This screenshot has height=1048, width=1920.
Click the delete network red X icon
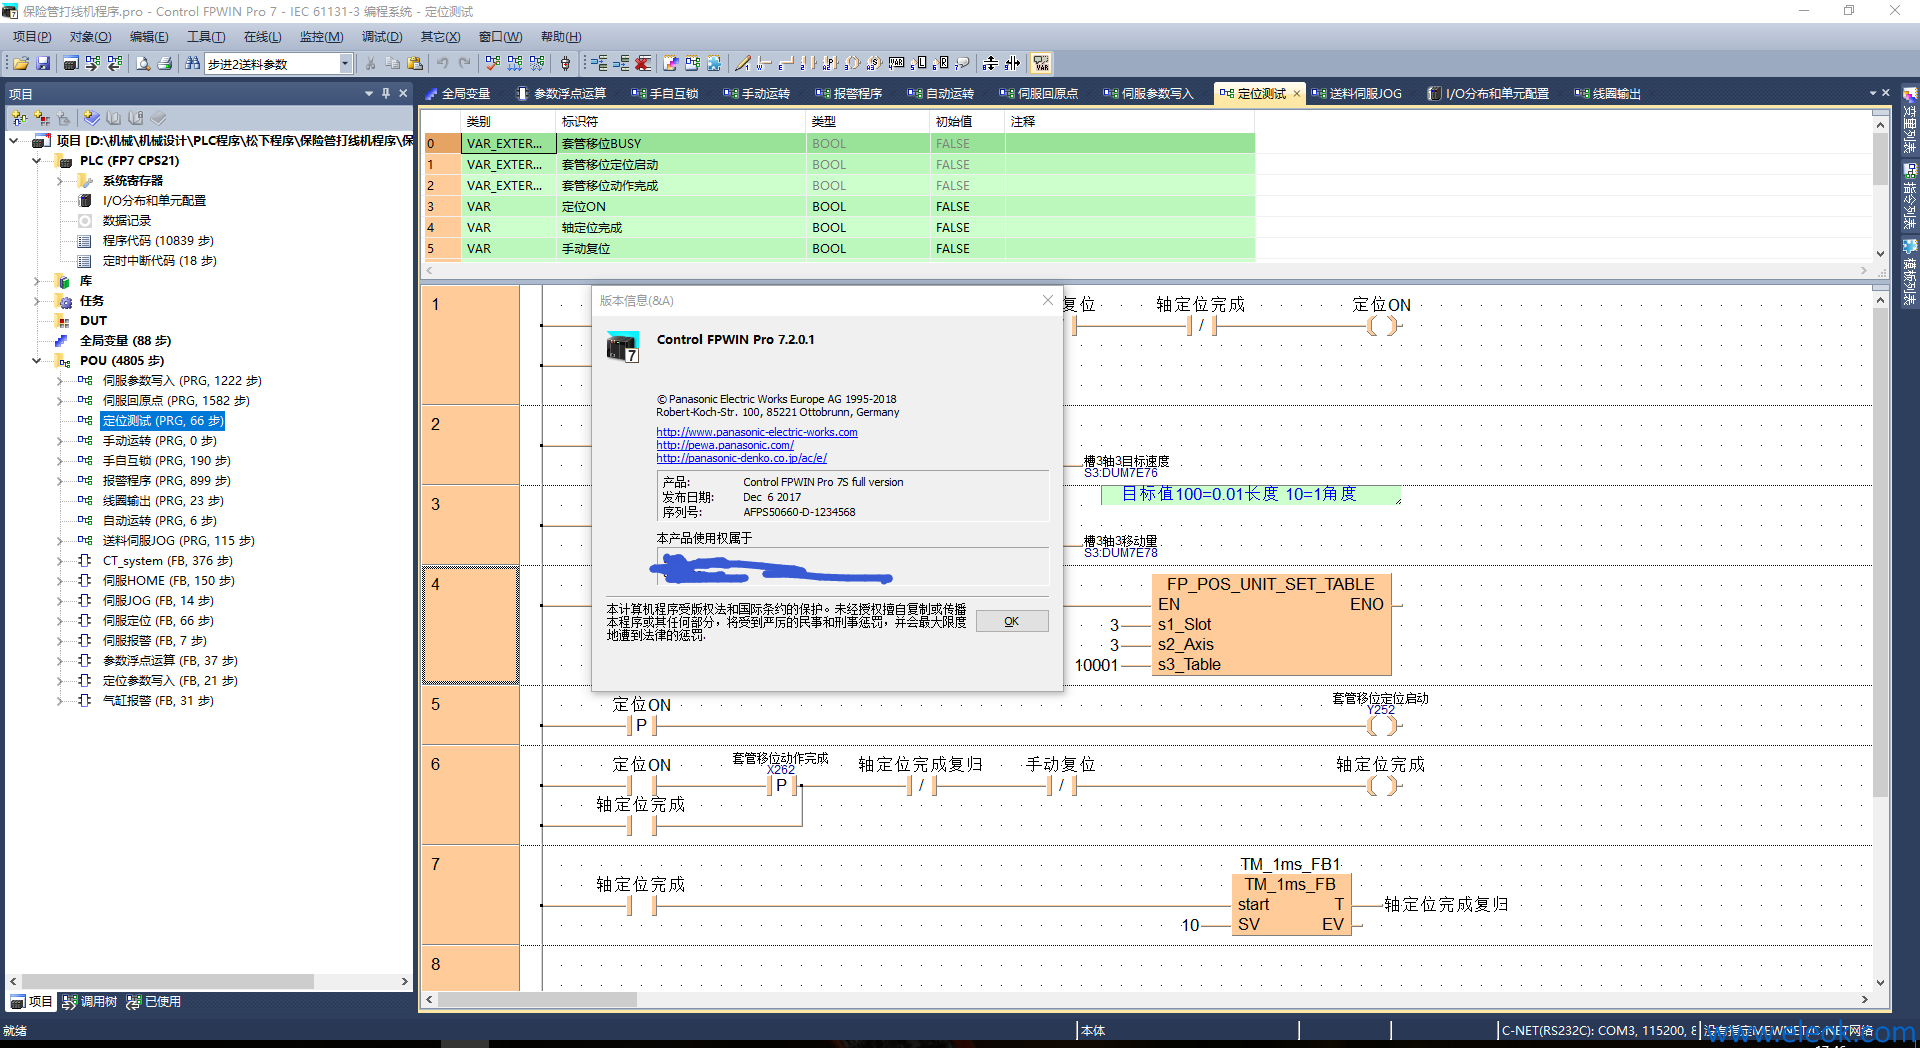(643, 63)
